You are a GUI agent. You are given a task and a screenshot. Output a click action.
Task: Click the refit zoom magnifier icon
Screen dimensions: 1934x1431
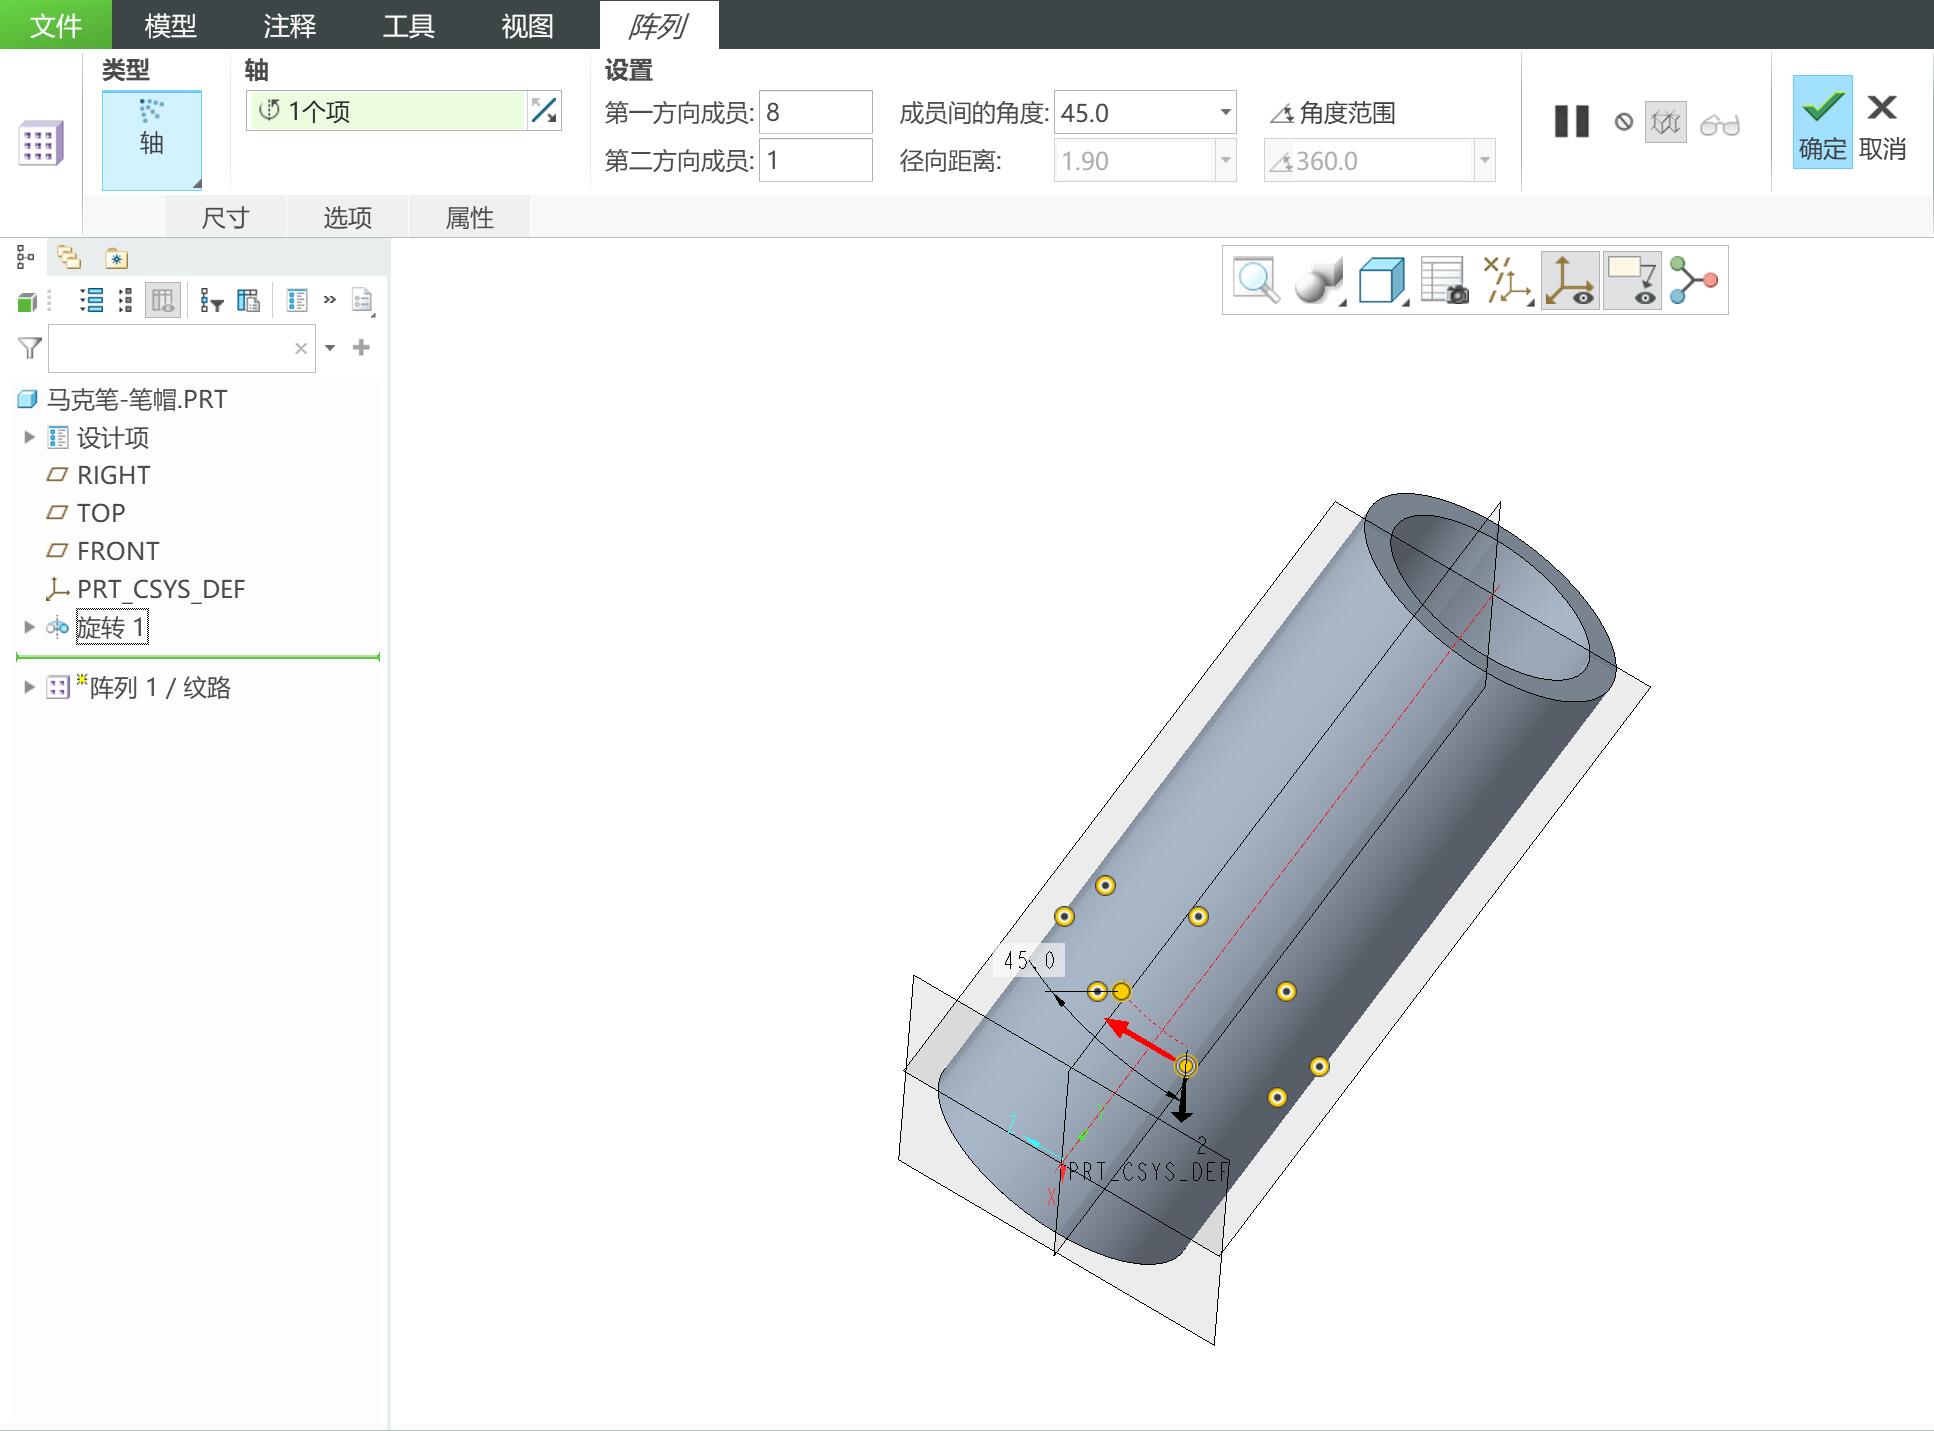click(x=1256, y=280)
